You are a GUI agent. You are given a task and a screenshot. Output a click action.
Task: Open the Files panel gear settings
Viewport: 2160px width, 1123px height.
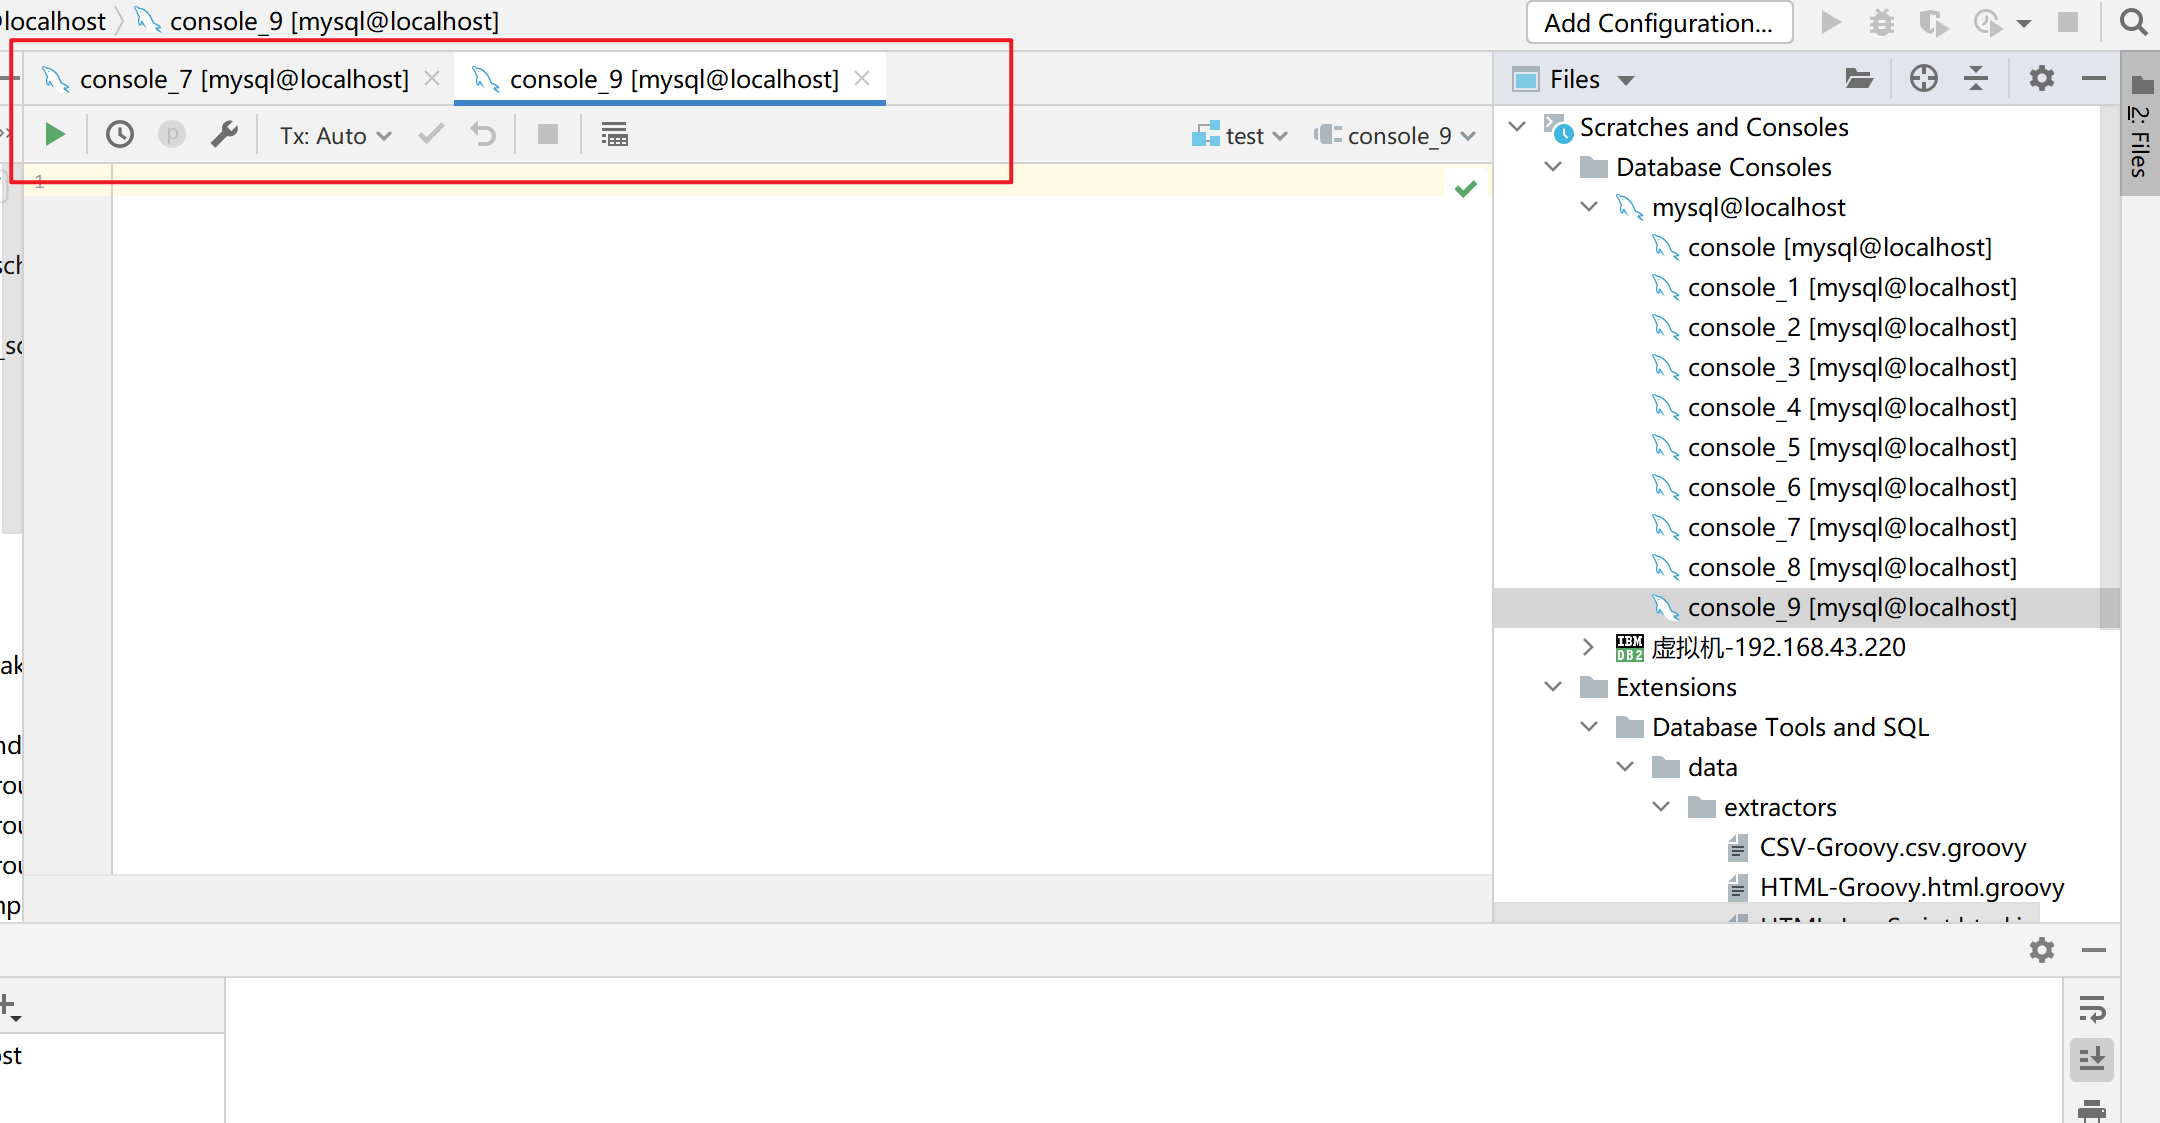[2042, 78]
